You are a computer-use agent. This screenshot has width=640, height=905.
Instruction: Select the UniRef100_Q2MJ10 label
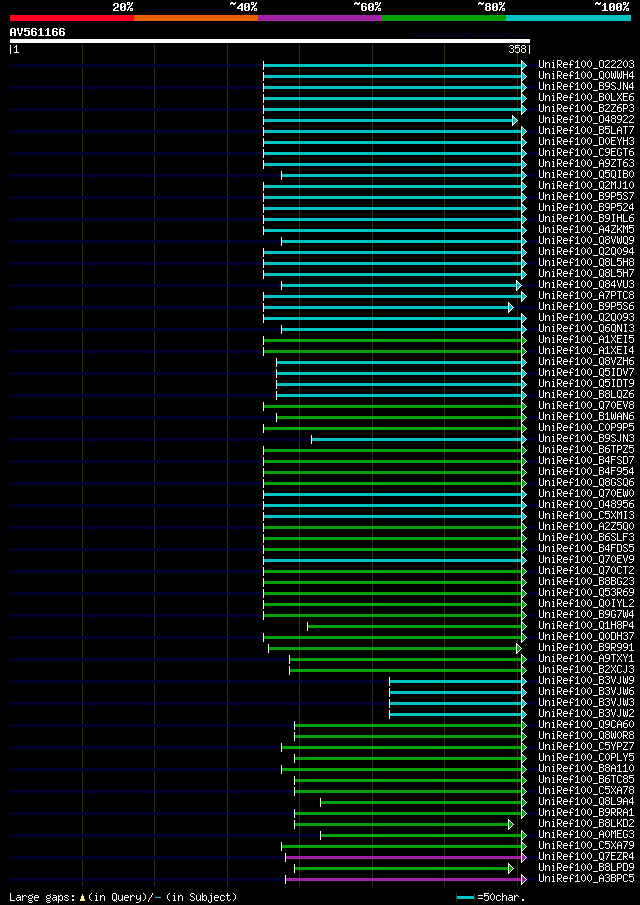[586, 186]
